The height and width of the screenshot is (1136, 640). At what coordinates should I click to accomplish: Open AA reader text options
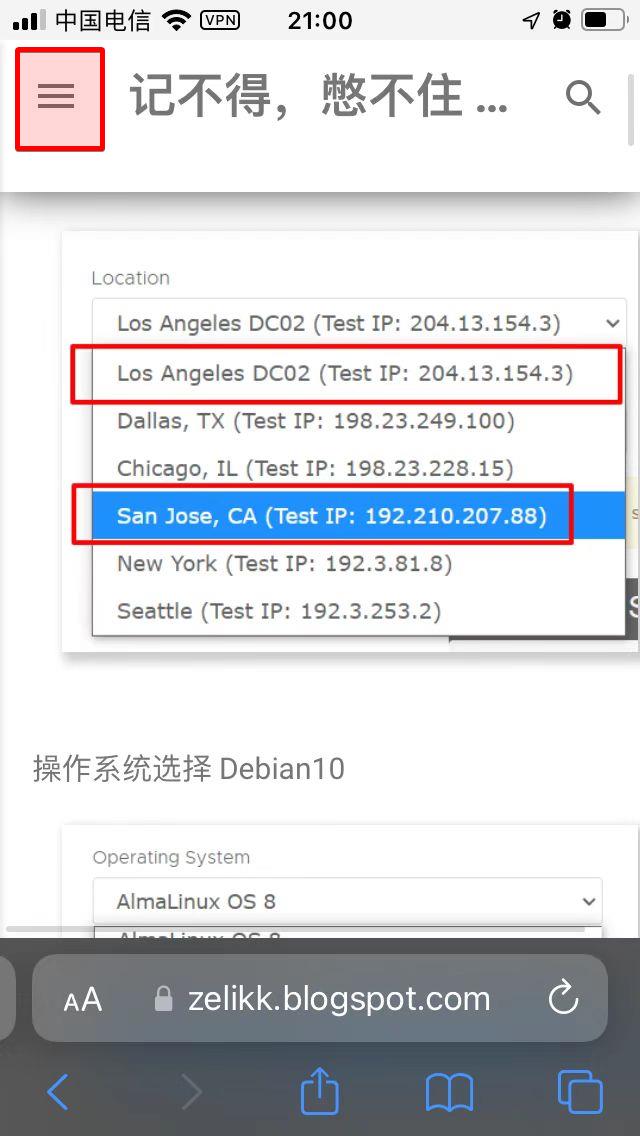83,1000
